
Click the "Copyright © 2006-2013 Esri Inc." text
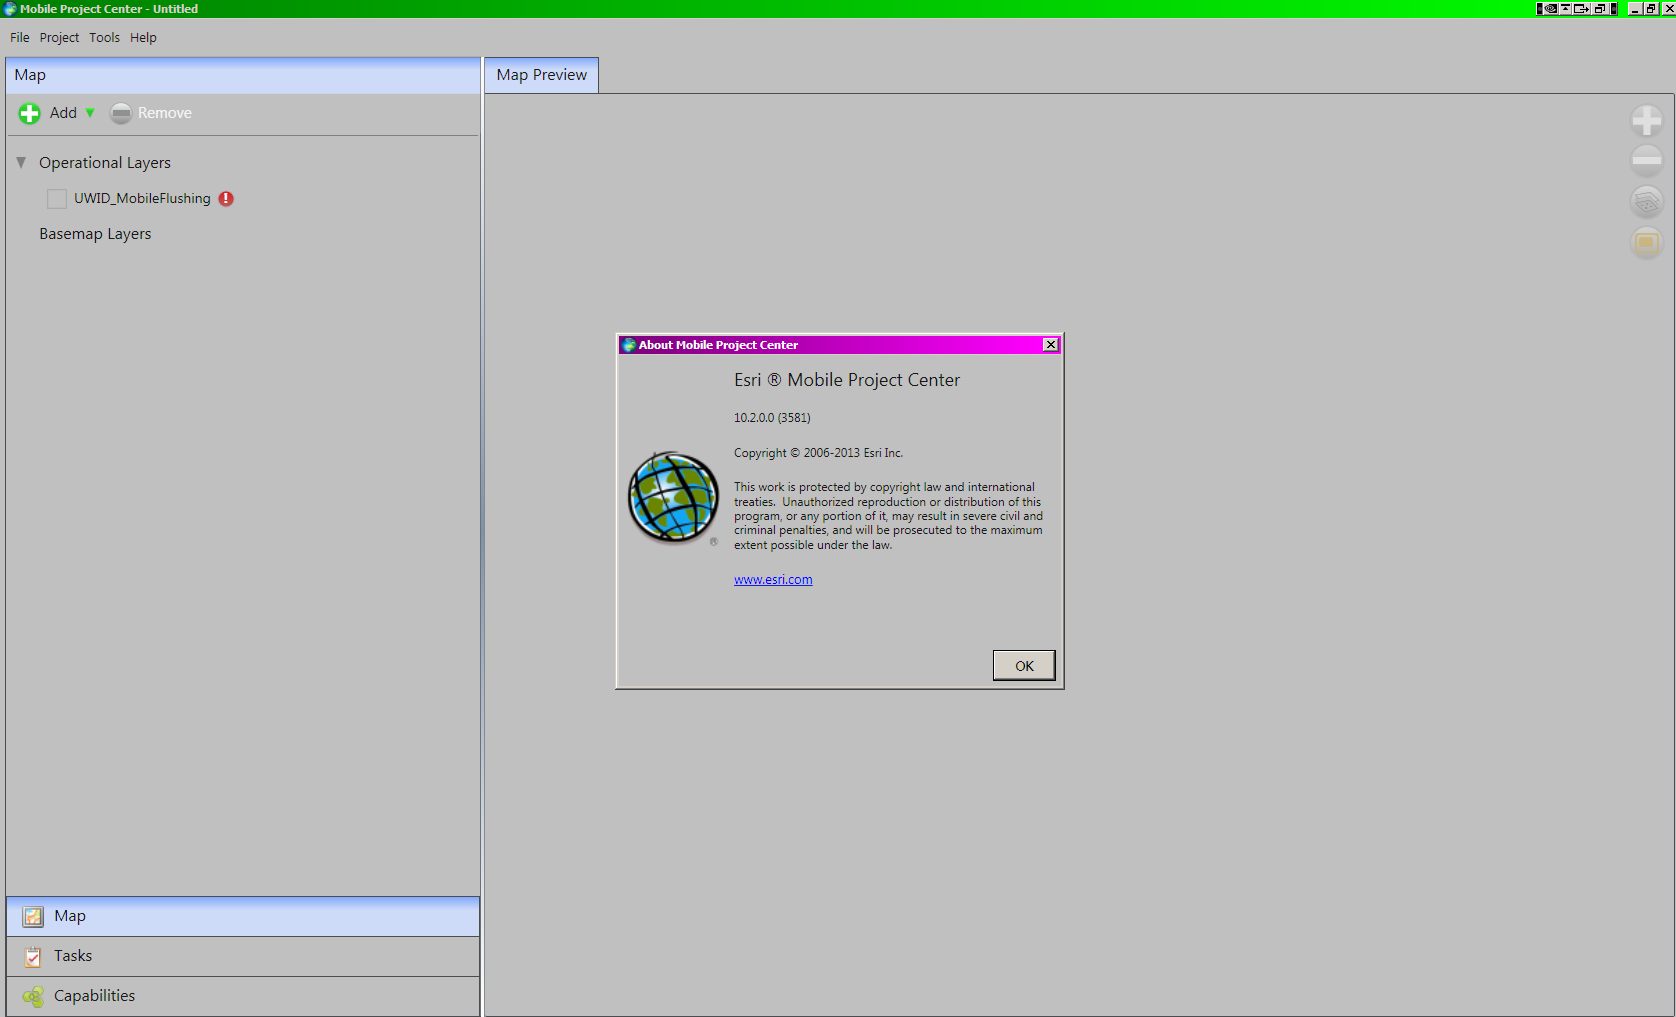point(818,453)
